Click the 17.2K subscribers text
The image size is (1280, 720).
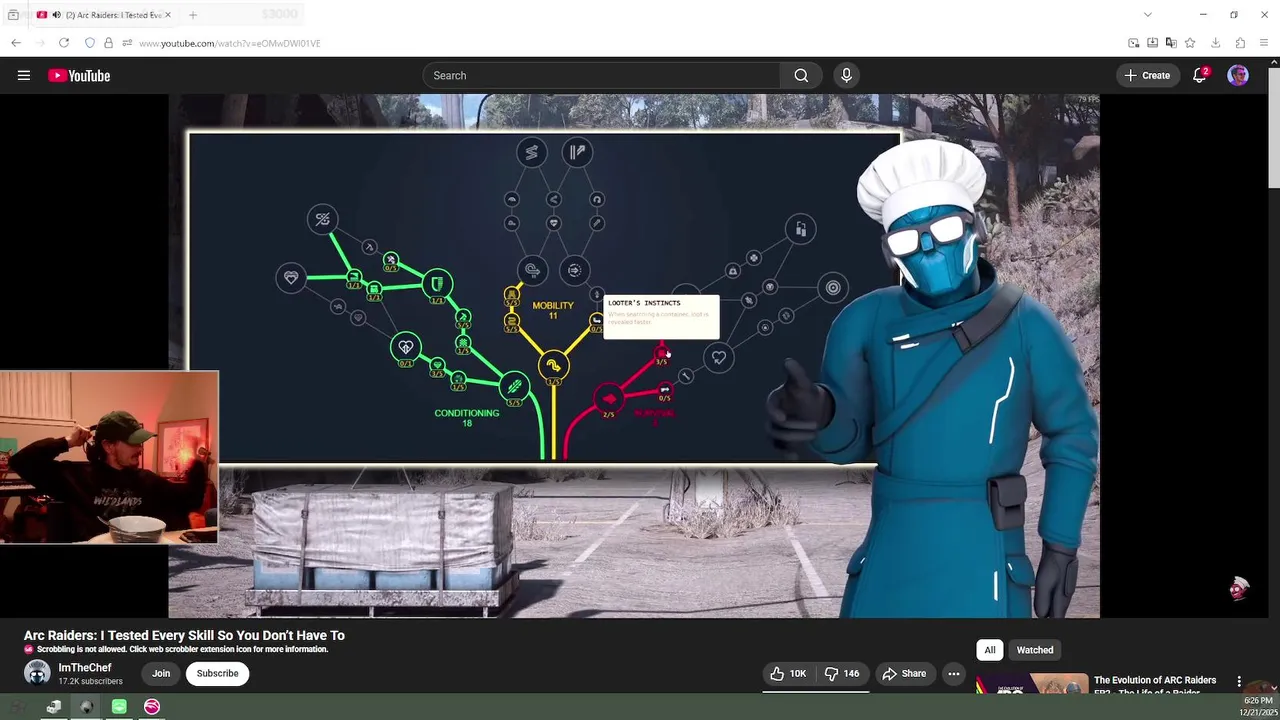(90, 681)
